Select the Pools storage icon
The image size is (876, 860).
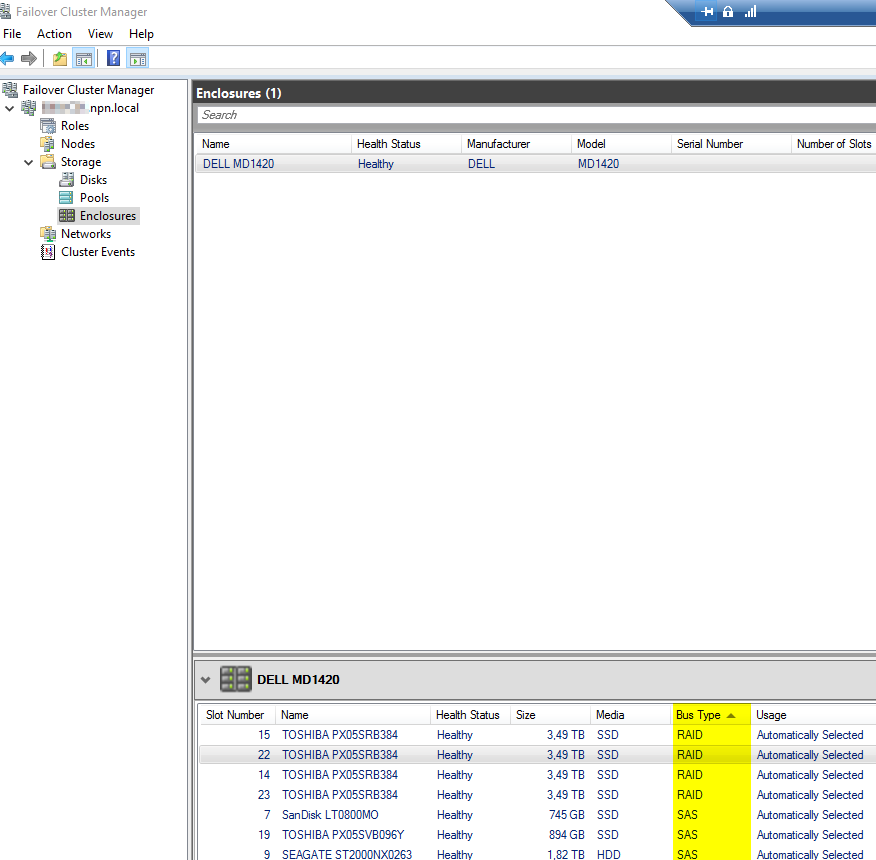66,198
